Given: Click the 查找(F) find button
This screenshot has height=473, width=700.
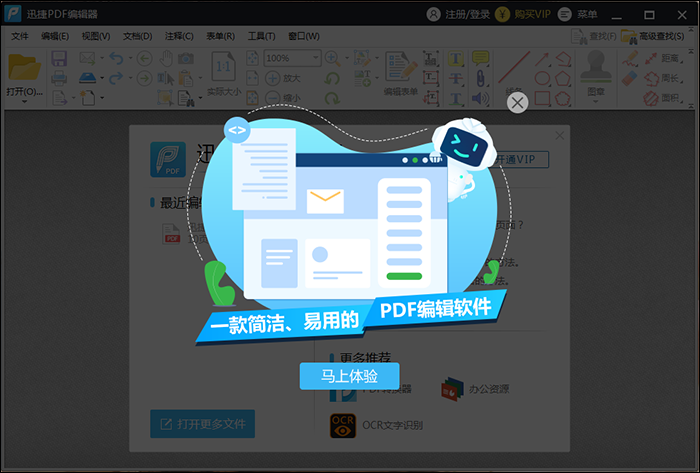Looking at the screenshot, I should pyautogui.click(x=594, y=36).
